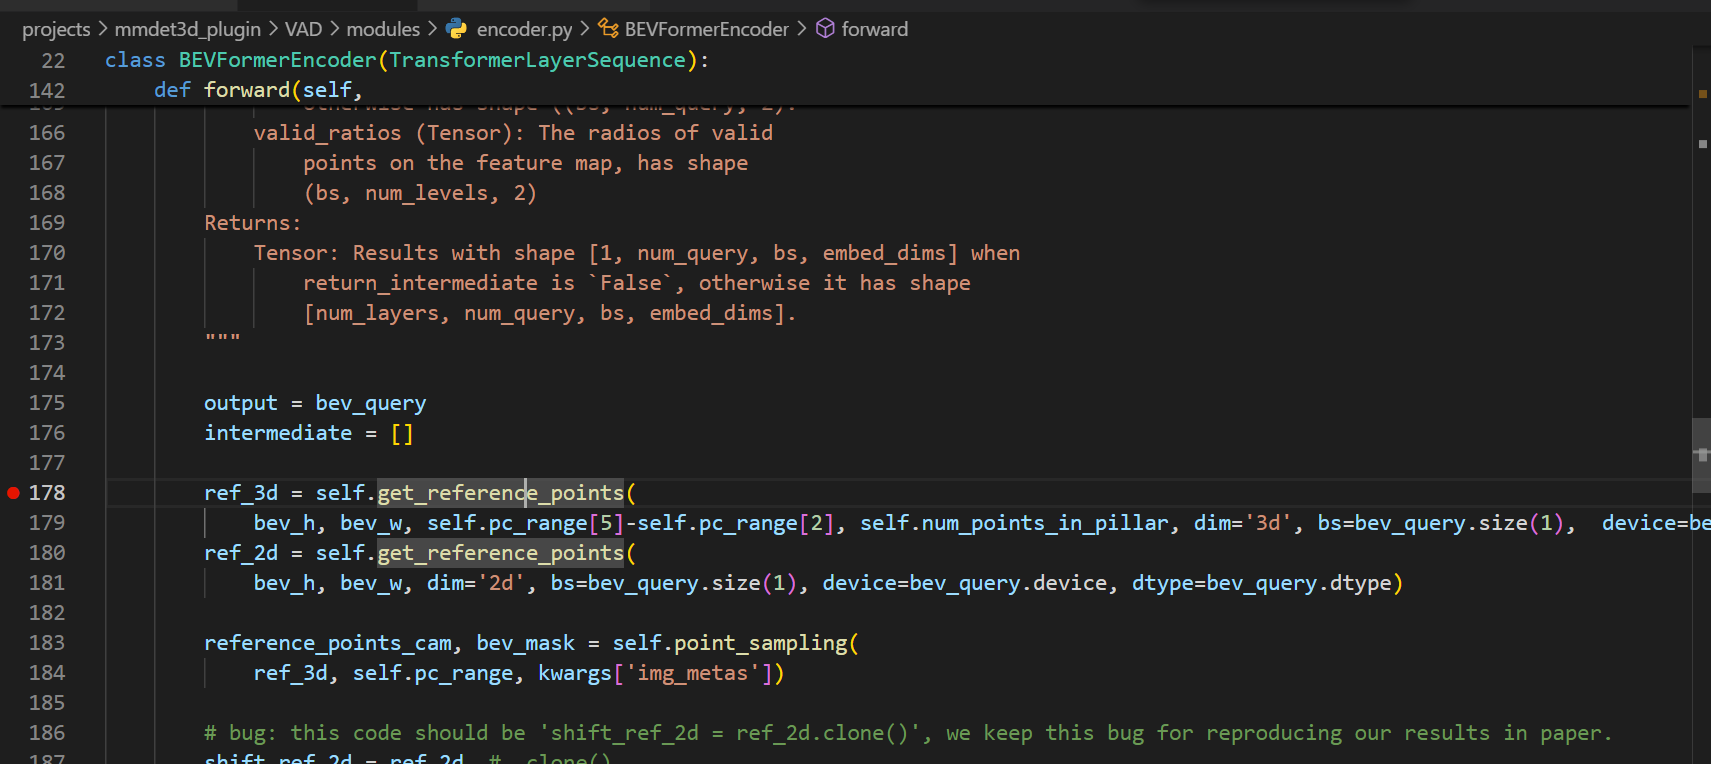Remove the red breakpoint on line 178
The height and width of the screenshot is (764, 1711).
point(13,493)
